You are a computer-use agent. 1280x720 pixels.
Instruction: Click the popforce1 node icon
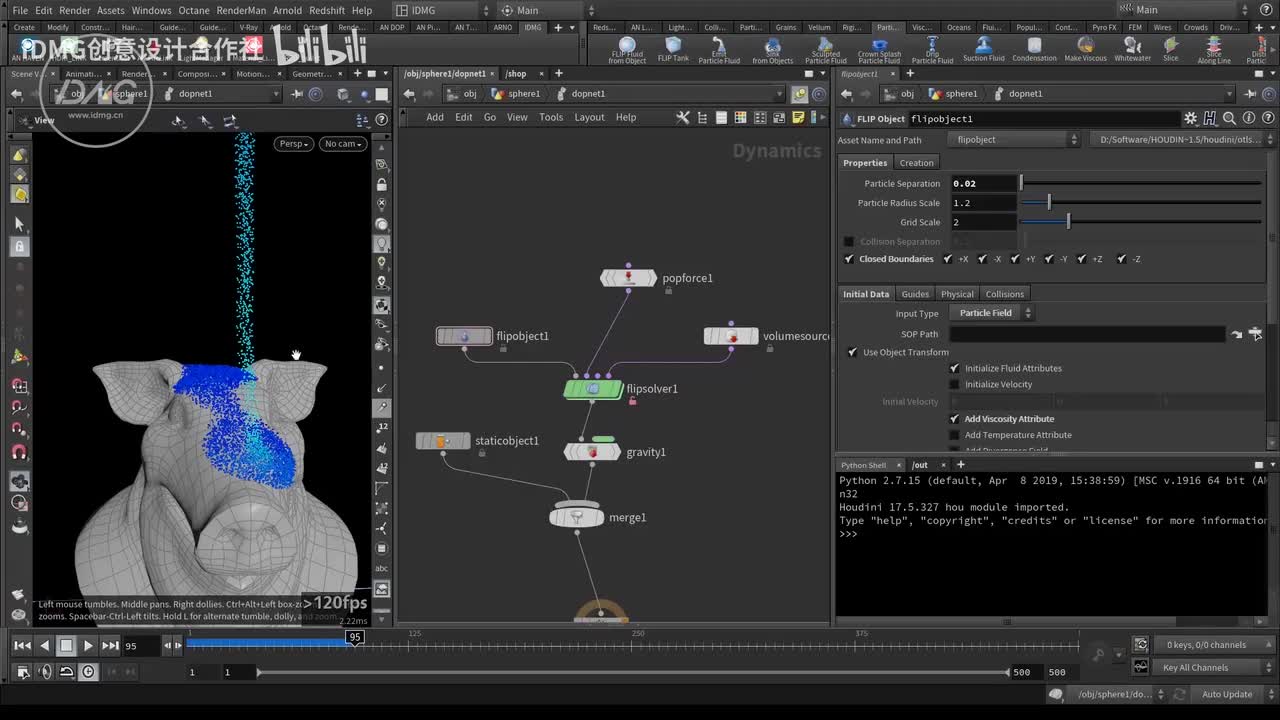tap(628, 278)
